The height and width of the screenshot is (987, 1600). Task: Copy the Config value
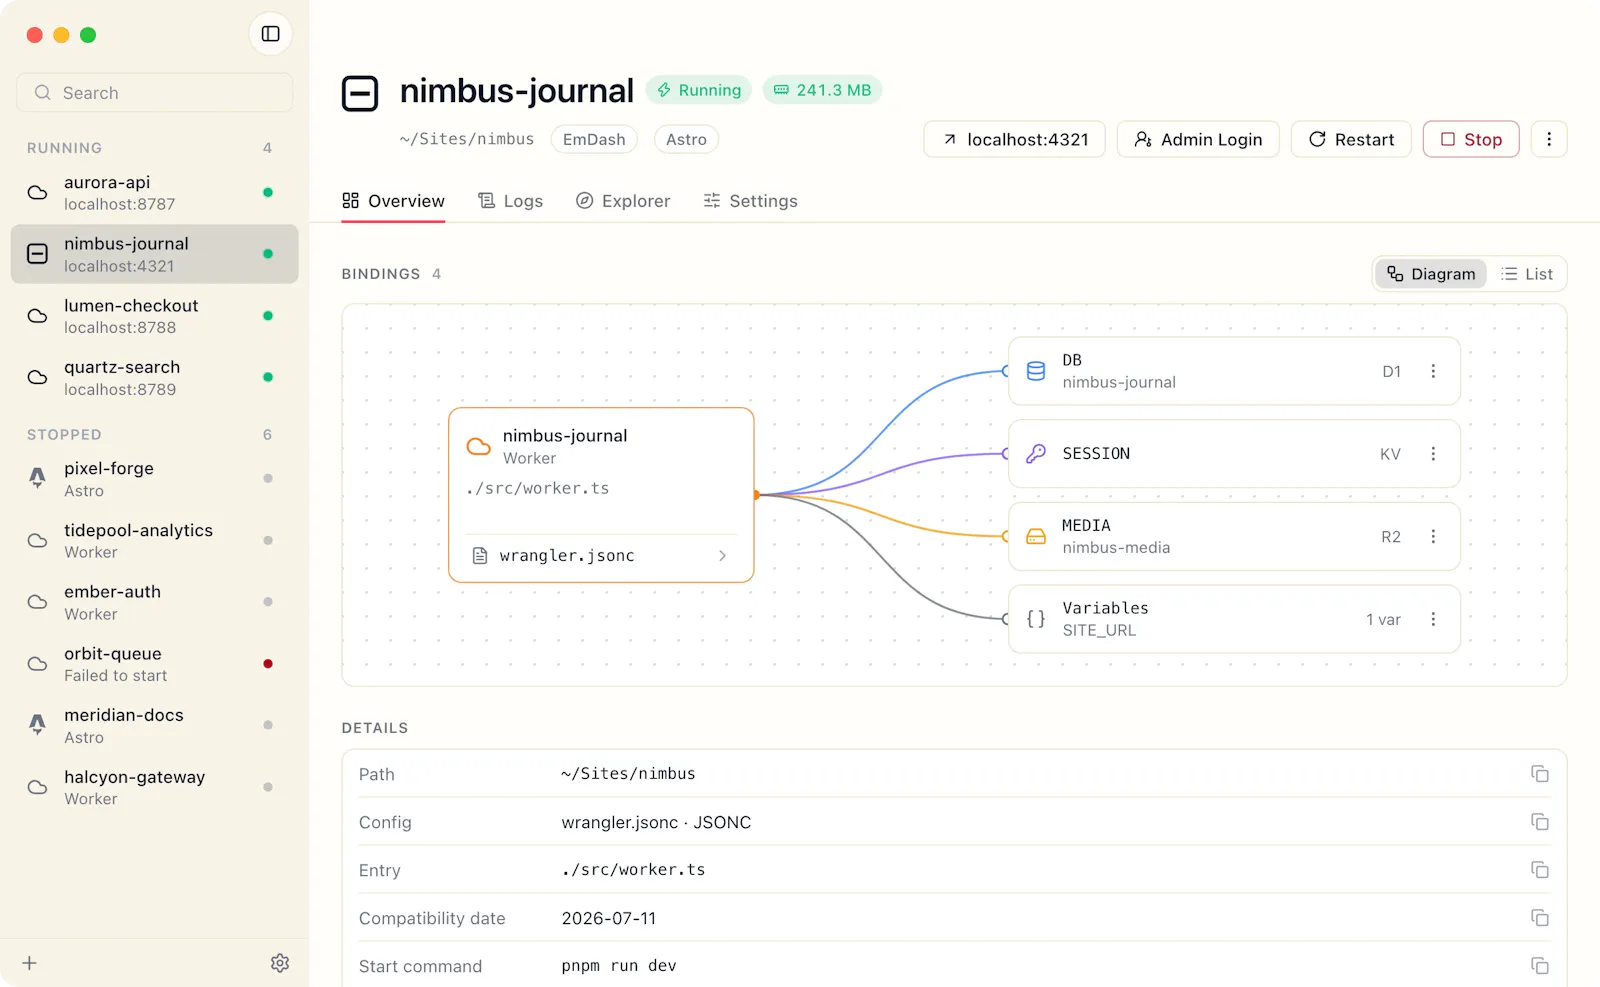pyautogui.click(x=1540, y=822)
